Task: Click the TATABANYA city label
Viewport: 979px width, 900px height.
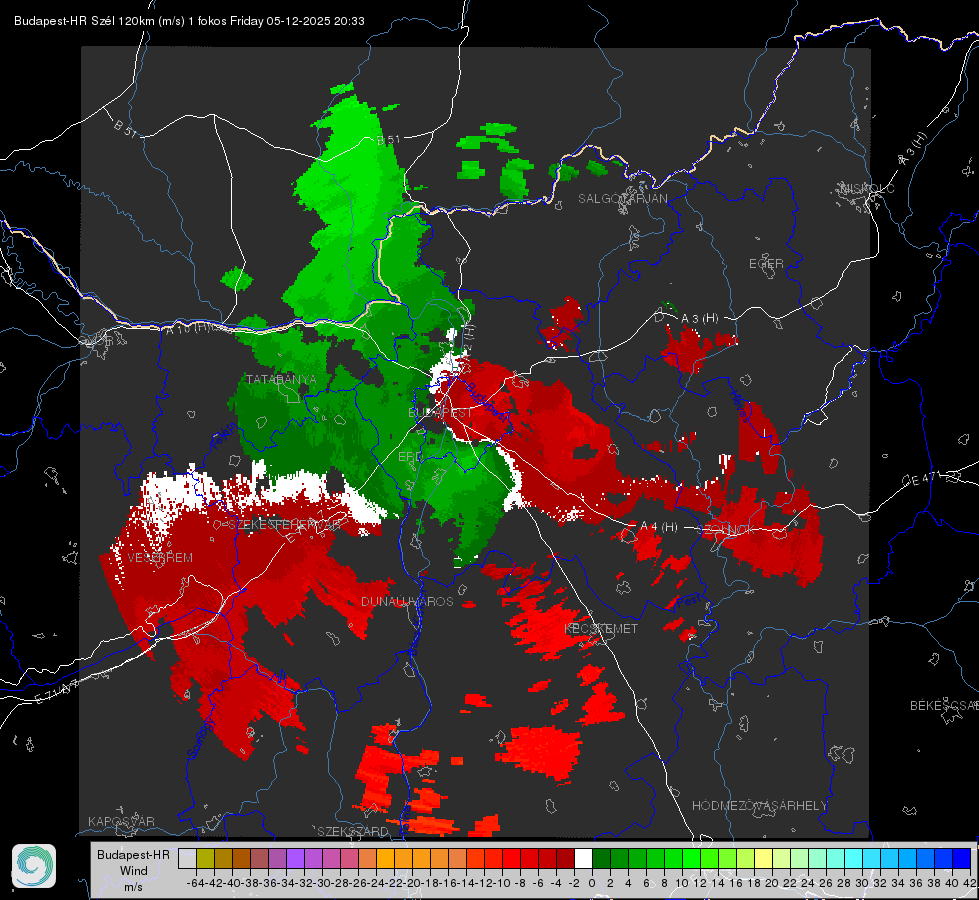Action: (281, 379)
